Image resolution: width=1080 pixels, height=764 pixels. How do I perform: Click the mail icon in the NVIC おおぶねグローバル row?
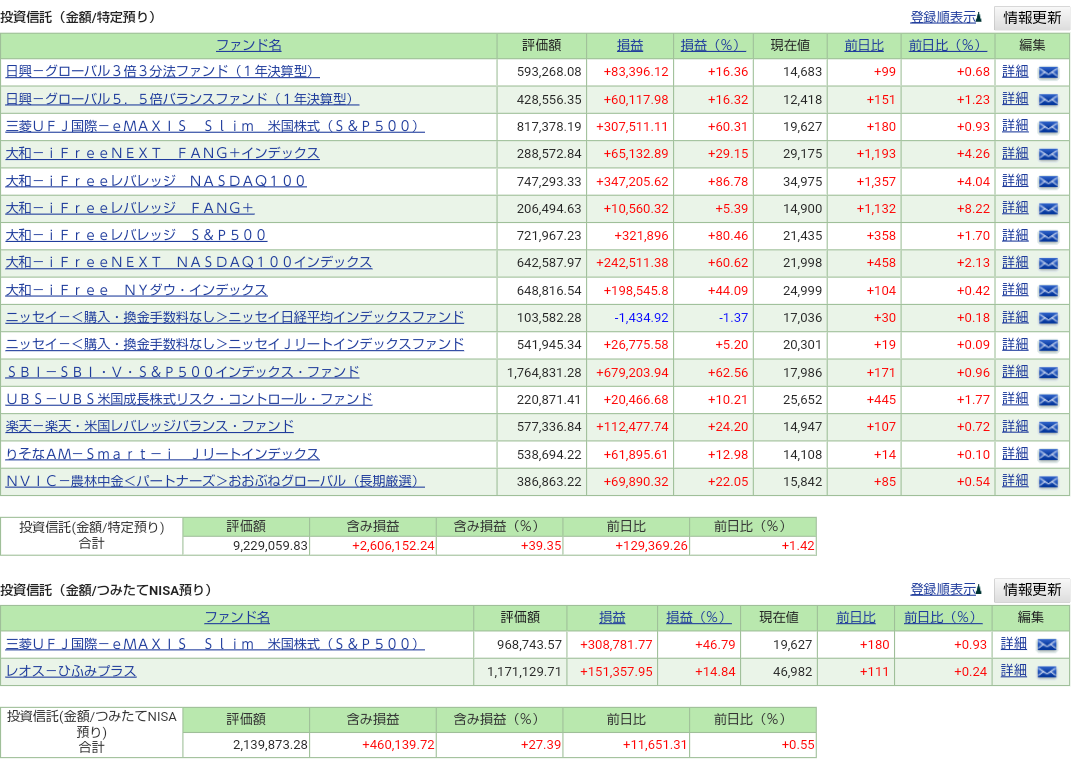pos(1048,482)
